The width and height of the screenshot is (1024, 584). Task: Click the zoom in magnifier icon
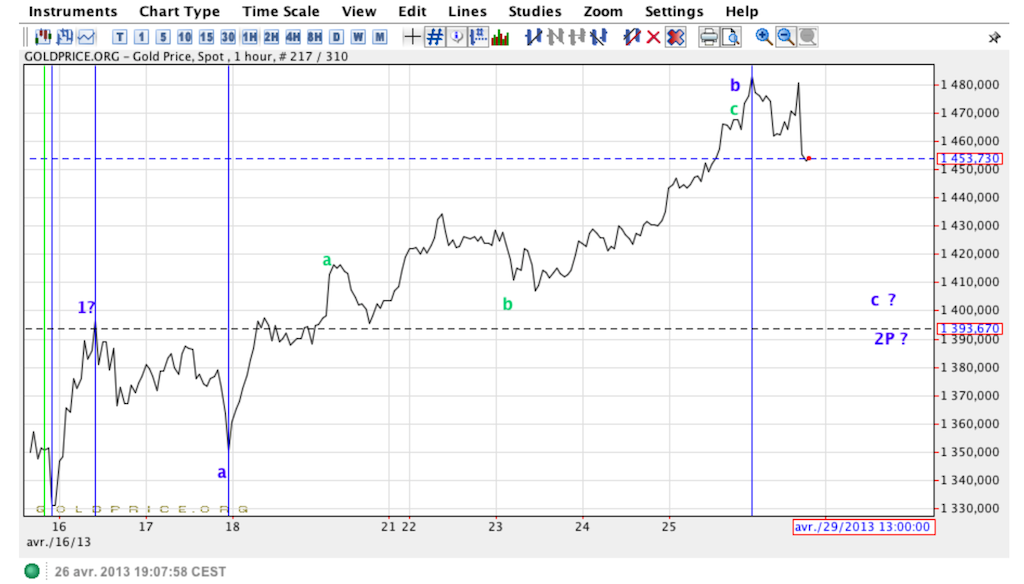pos(764,37)
